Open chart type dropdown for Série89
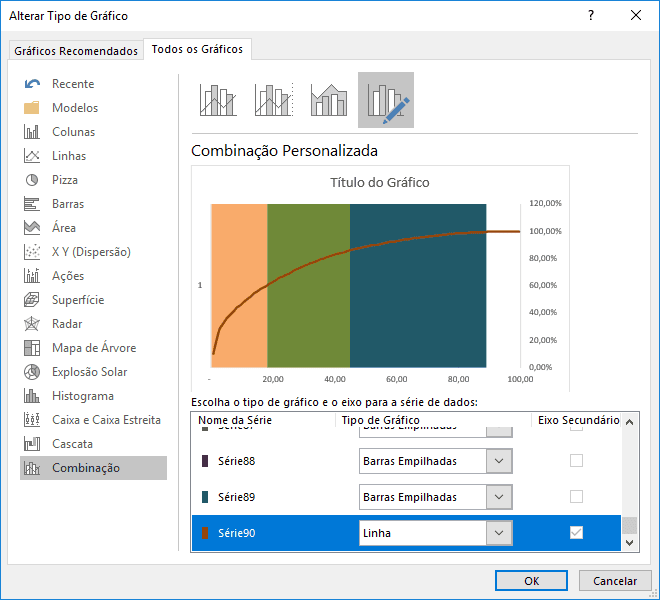 coord(499,497)
